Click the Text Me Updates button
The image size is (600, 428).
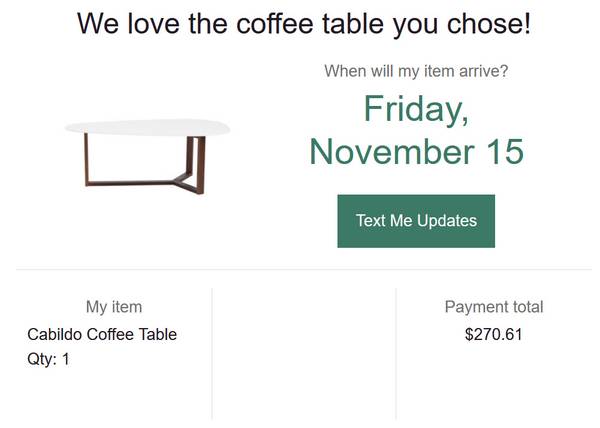coord(416,221)
